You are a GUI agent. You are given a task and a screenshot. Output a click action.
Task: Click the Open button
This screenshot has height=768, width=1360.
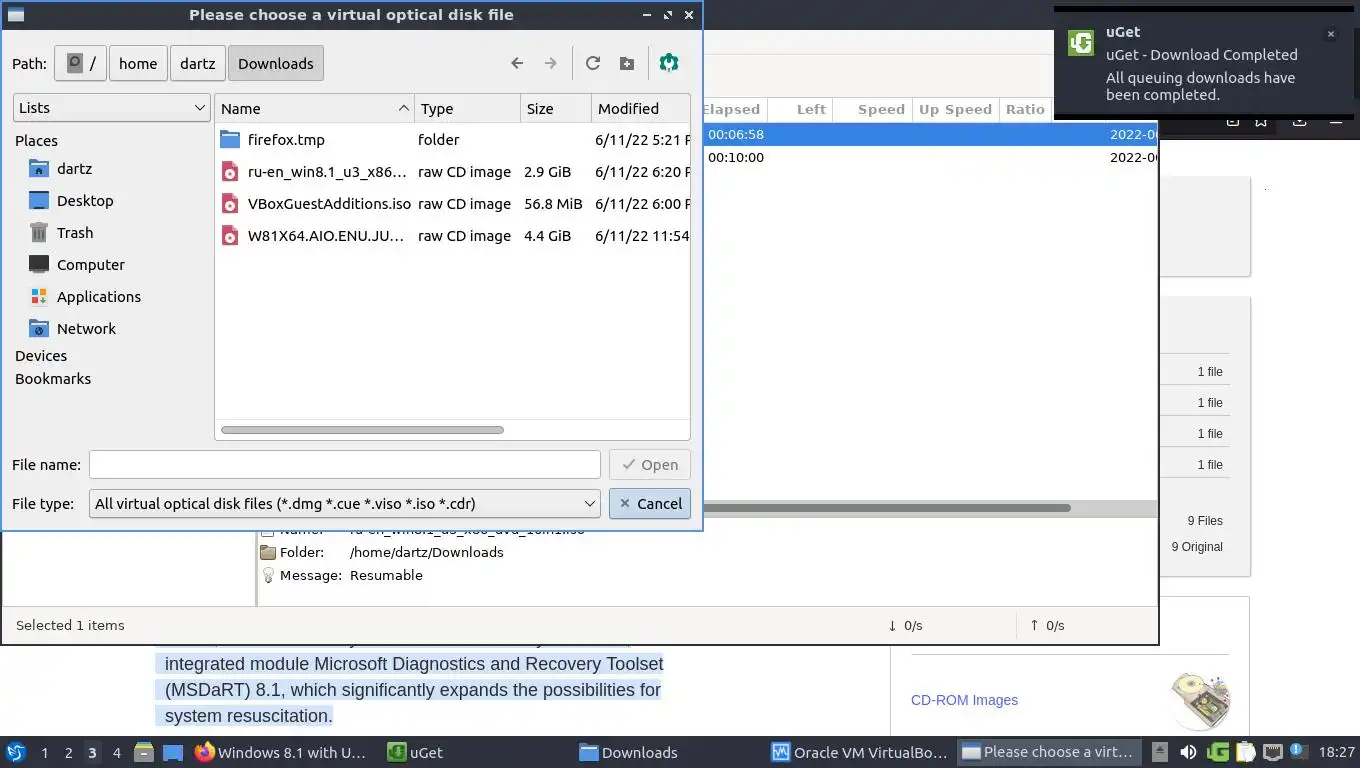pyautogui.click(x=649, y=465)
